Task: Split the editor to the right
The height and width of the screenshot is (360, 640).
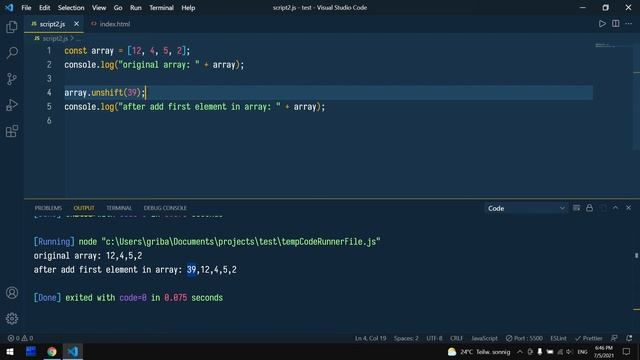Action: pyautogui.click(x=616, y=24)
